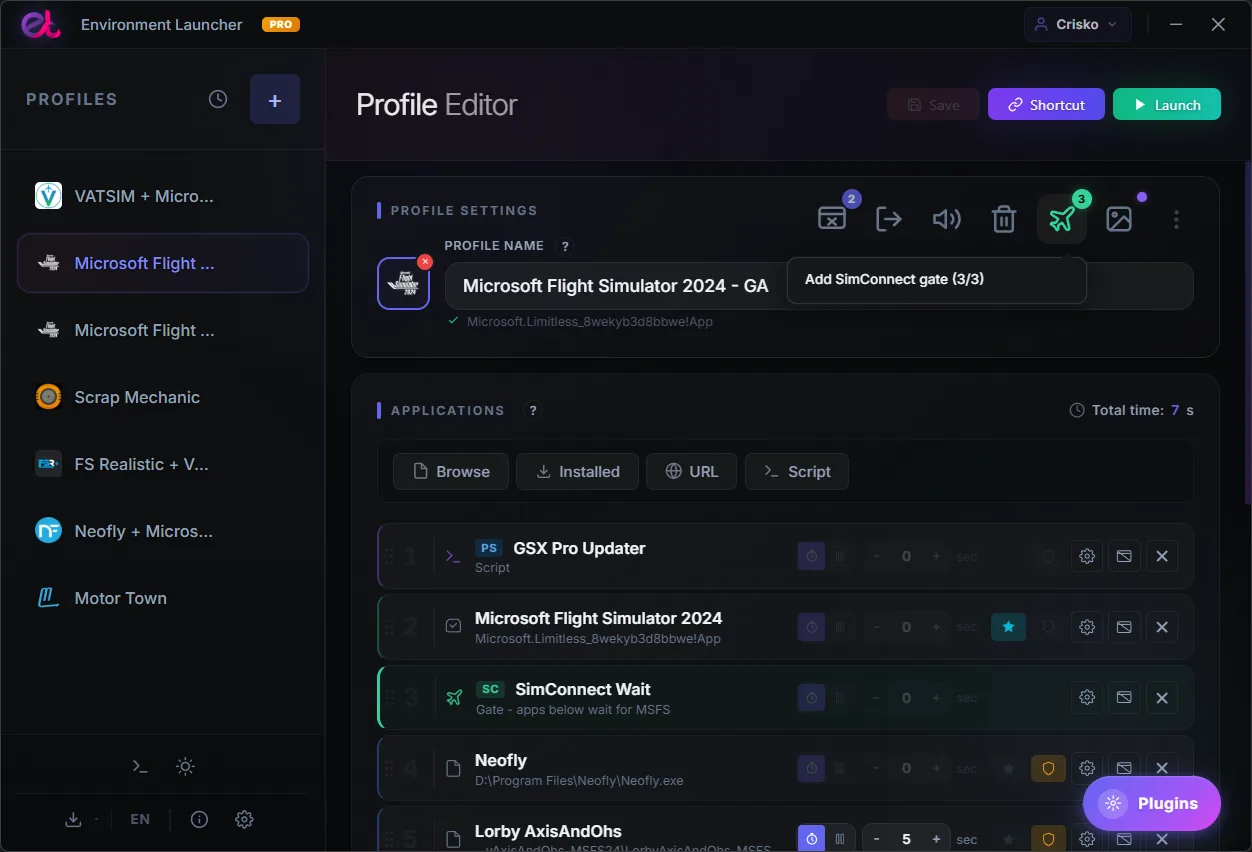The image size is (1252, 852).
Task: Decrease Lorby AxisAndOhs delay with minus
Action: pyautogui.click(x=877, y=839)
